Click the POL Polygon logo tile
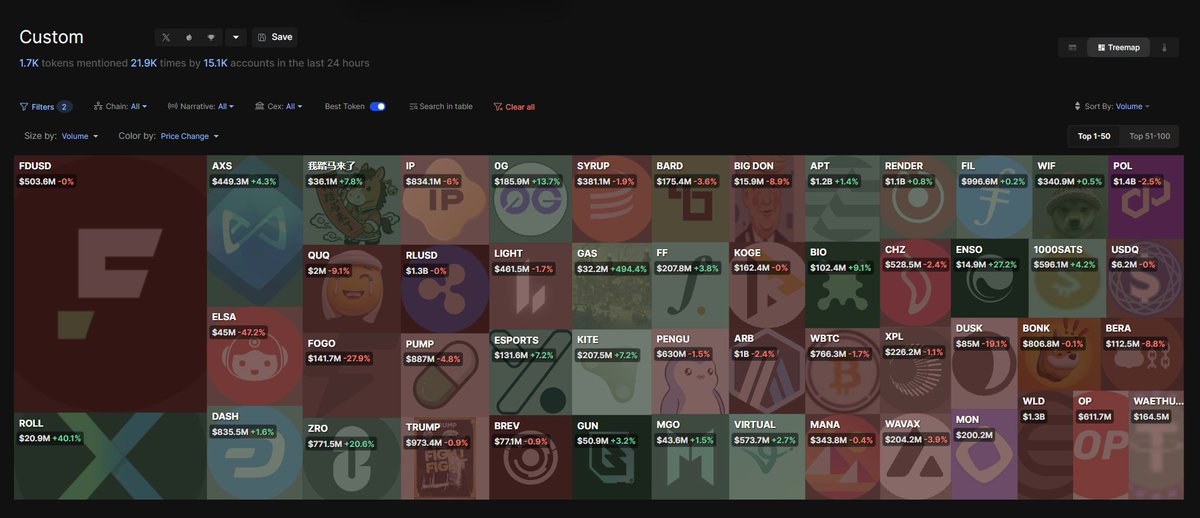 [x=1145, y=197]
